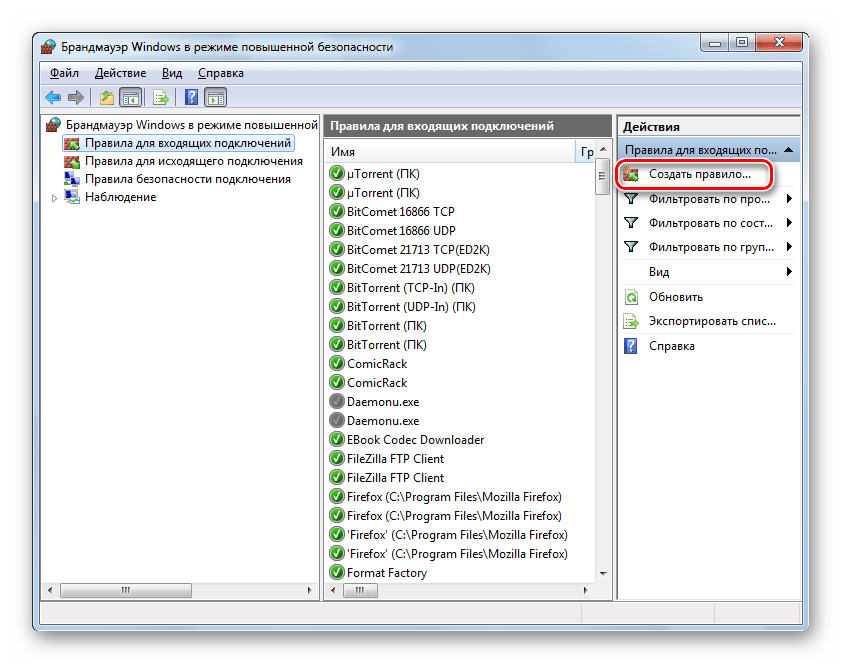Select the first Daemonu.exe rule
Image resolution: width=842 pixels, height=664 pixels.
coord(383,402)
